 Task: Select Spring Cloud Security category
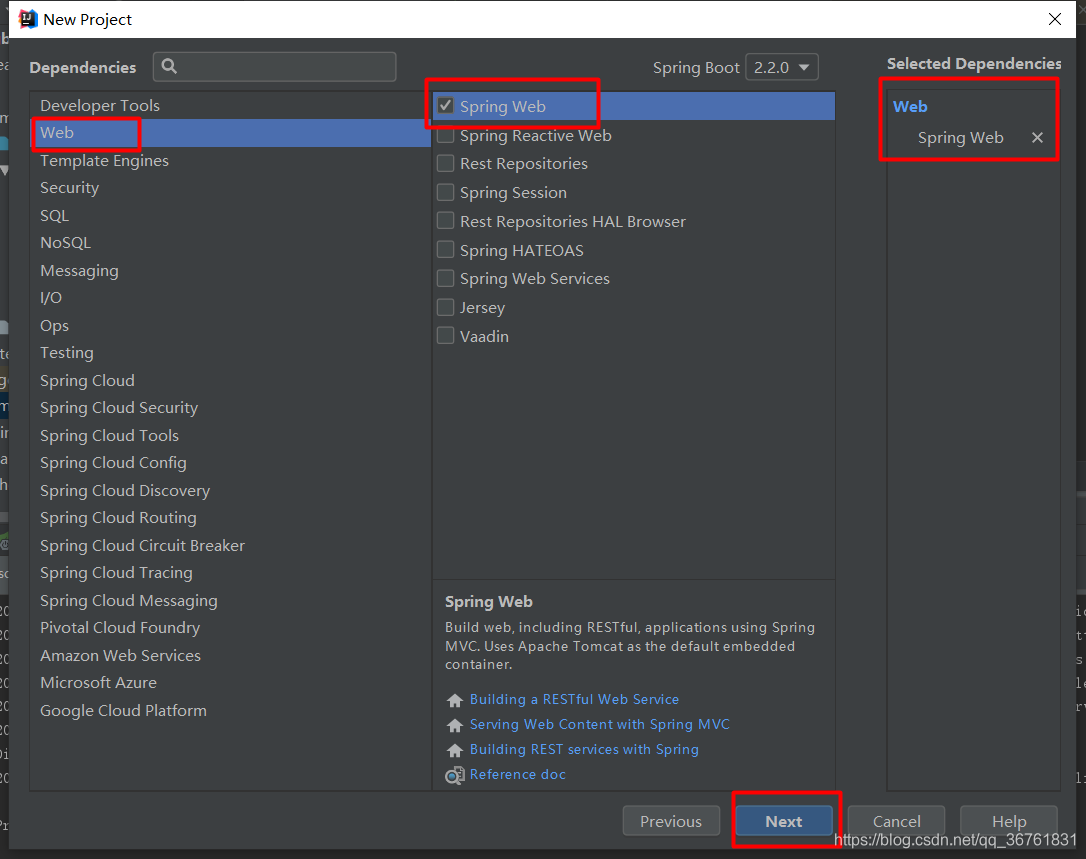(230, 407)
